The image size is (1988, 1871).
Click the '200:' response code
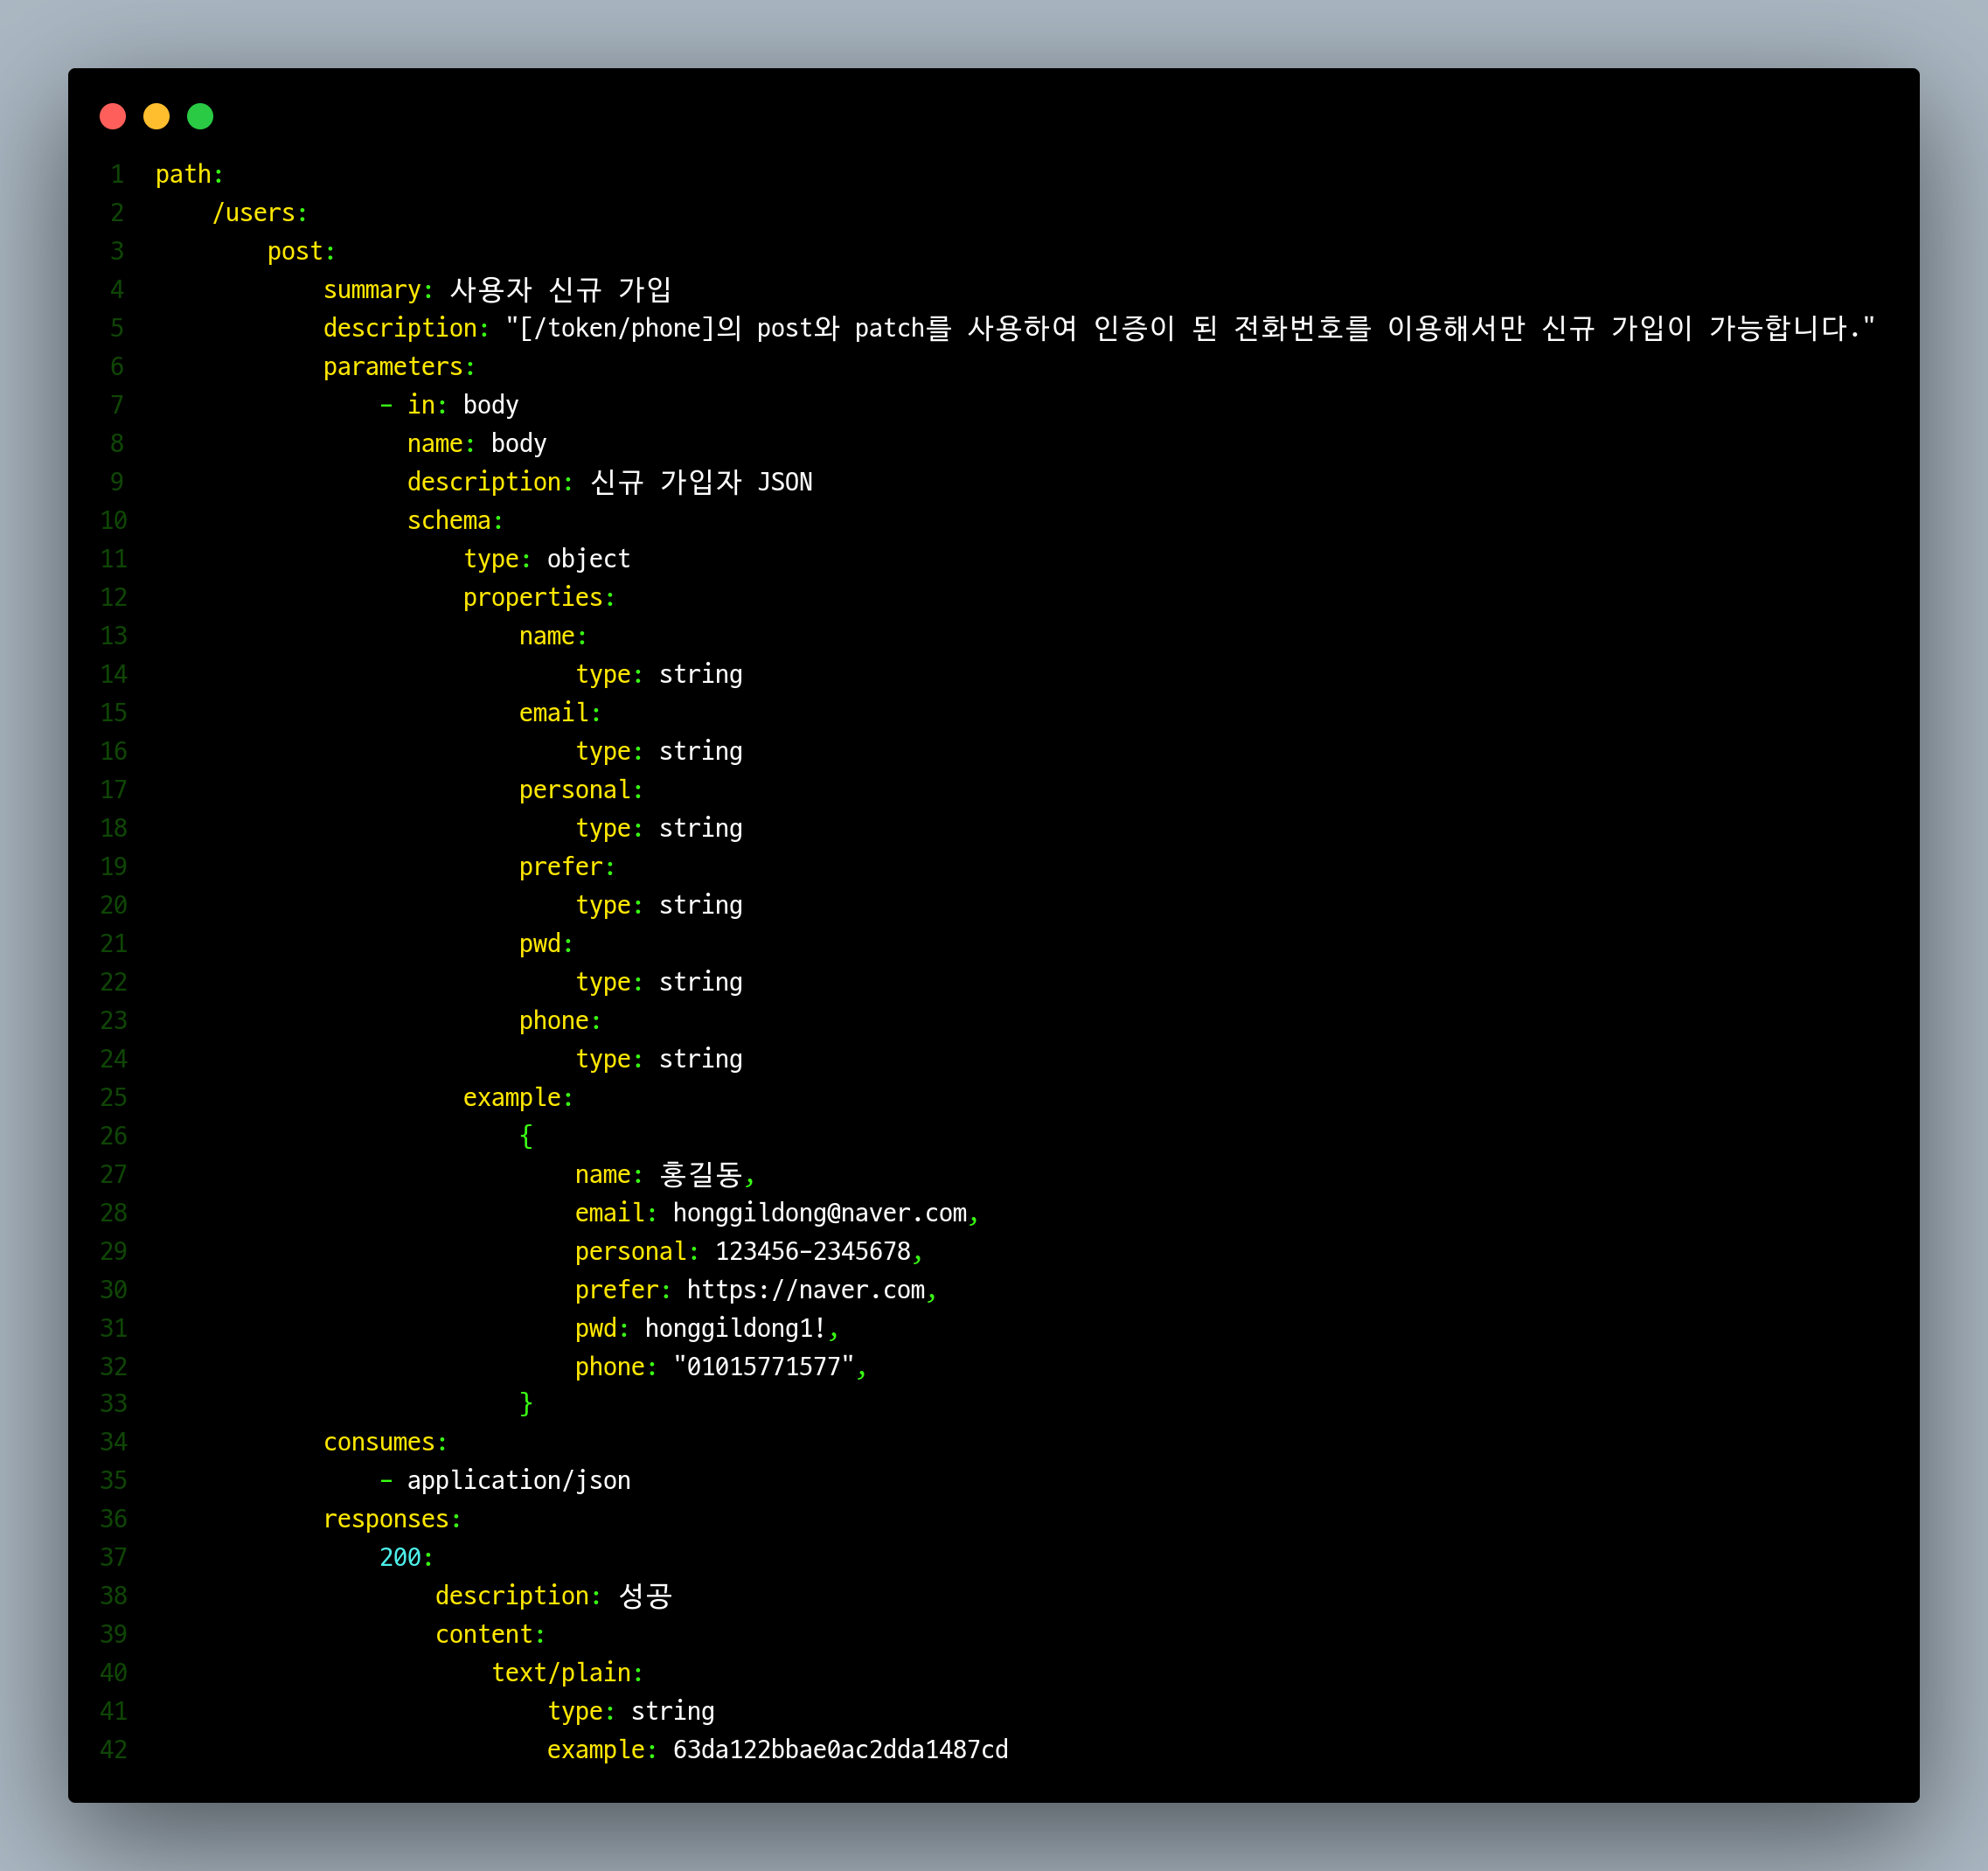(x=406, y=1558)
